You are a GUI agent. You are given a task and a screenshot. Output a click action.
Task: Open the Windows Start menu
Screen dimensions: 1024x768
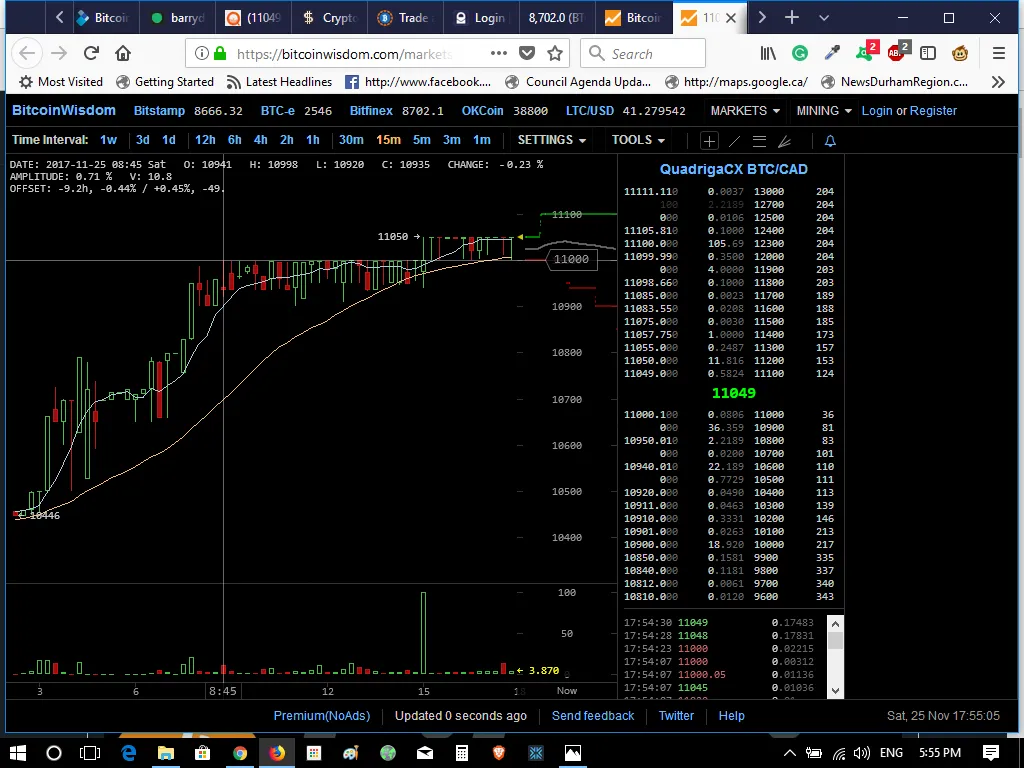click(x=18, y=753)
